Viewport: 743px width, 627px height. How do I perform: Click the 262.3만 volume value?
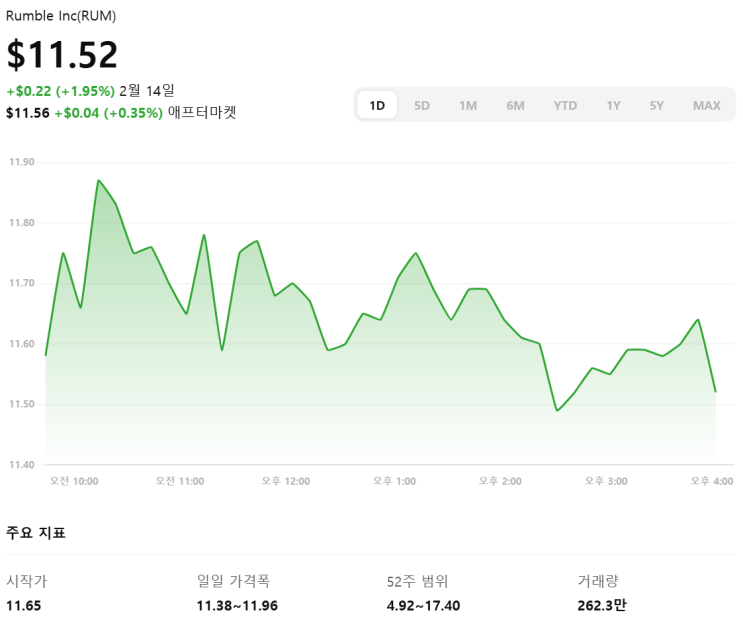point(602,606)
